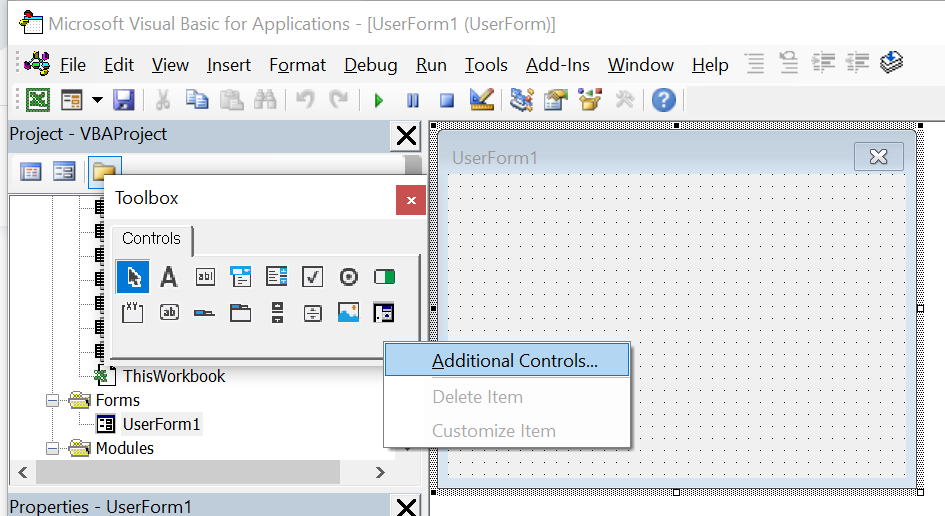This screenshot has height=516, width=945.
Task: Select the MultiPage control tool
Action: tap(240, 313)
